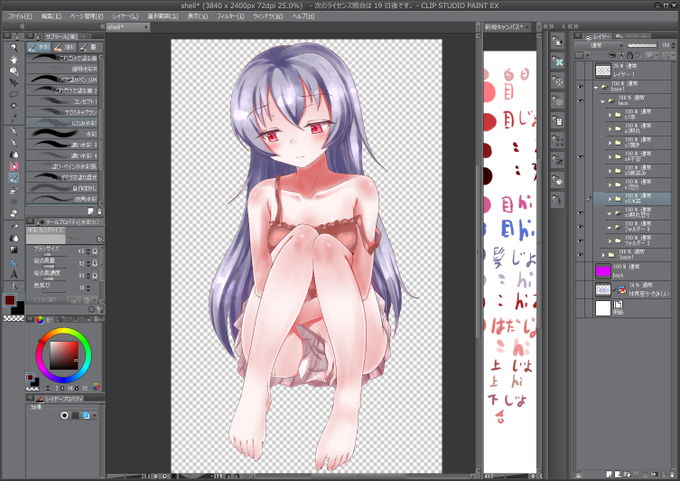Screen dimensions: 680x481
Task: Click magnifier icon in brush stroke preview
Action: (100, 239)
